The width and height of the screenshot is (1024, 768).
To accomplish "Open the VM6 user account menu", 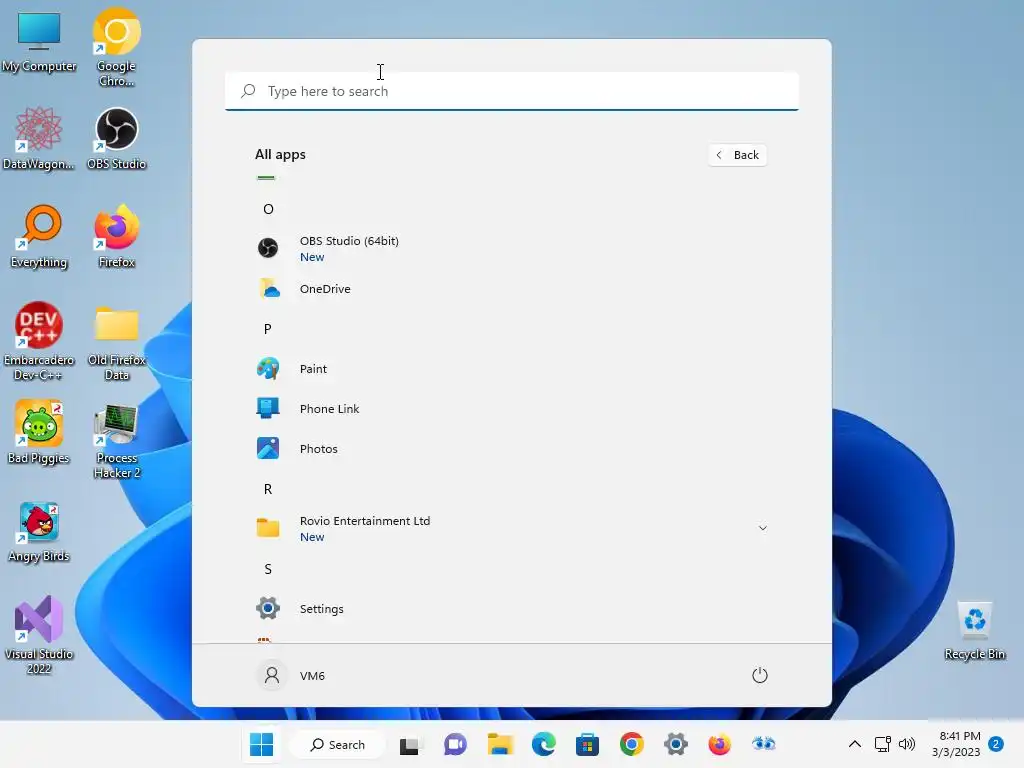I will 291,675.
